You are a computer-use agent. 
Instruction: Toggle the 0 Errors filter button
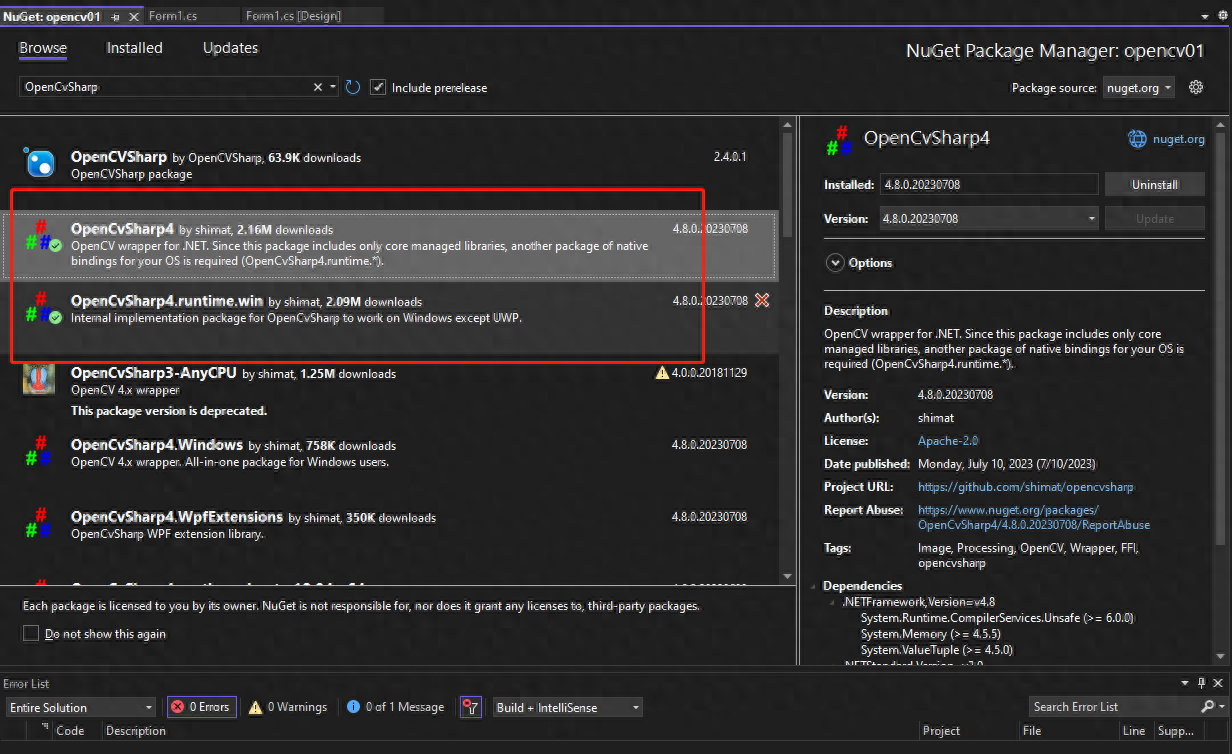200,707
